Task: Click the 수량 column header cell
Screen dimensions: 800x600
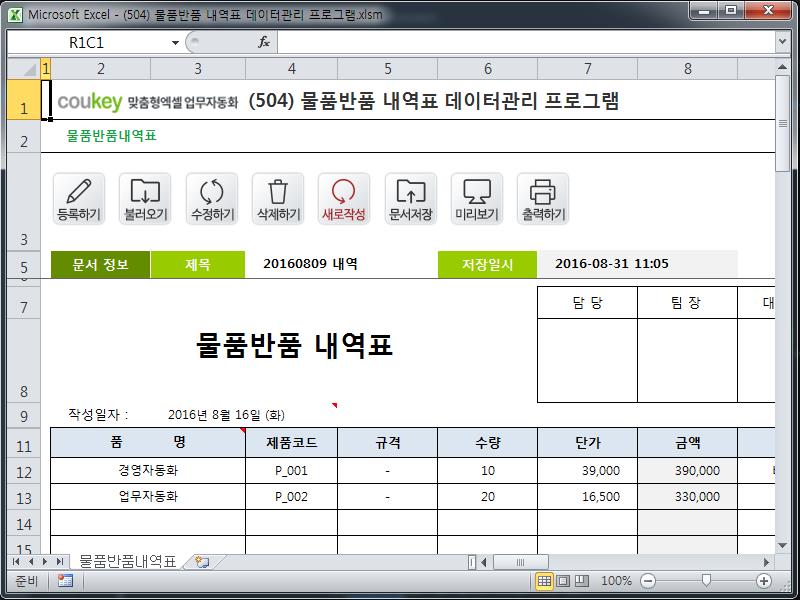Action: click(487, 442)
